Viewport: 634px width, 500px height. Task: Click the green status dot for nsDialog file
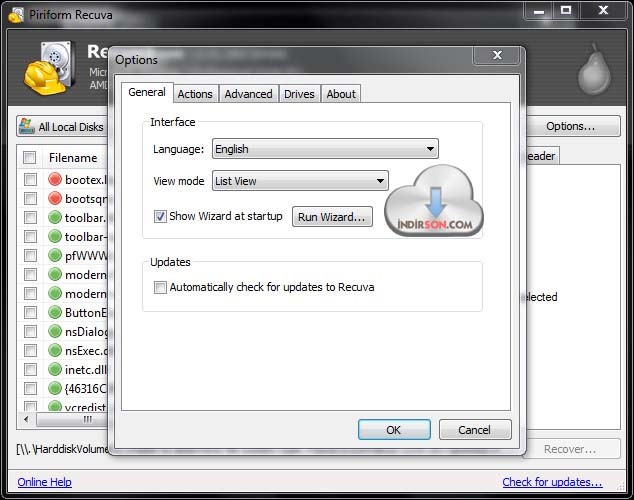55,331
